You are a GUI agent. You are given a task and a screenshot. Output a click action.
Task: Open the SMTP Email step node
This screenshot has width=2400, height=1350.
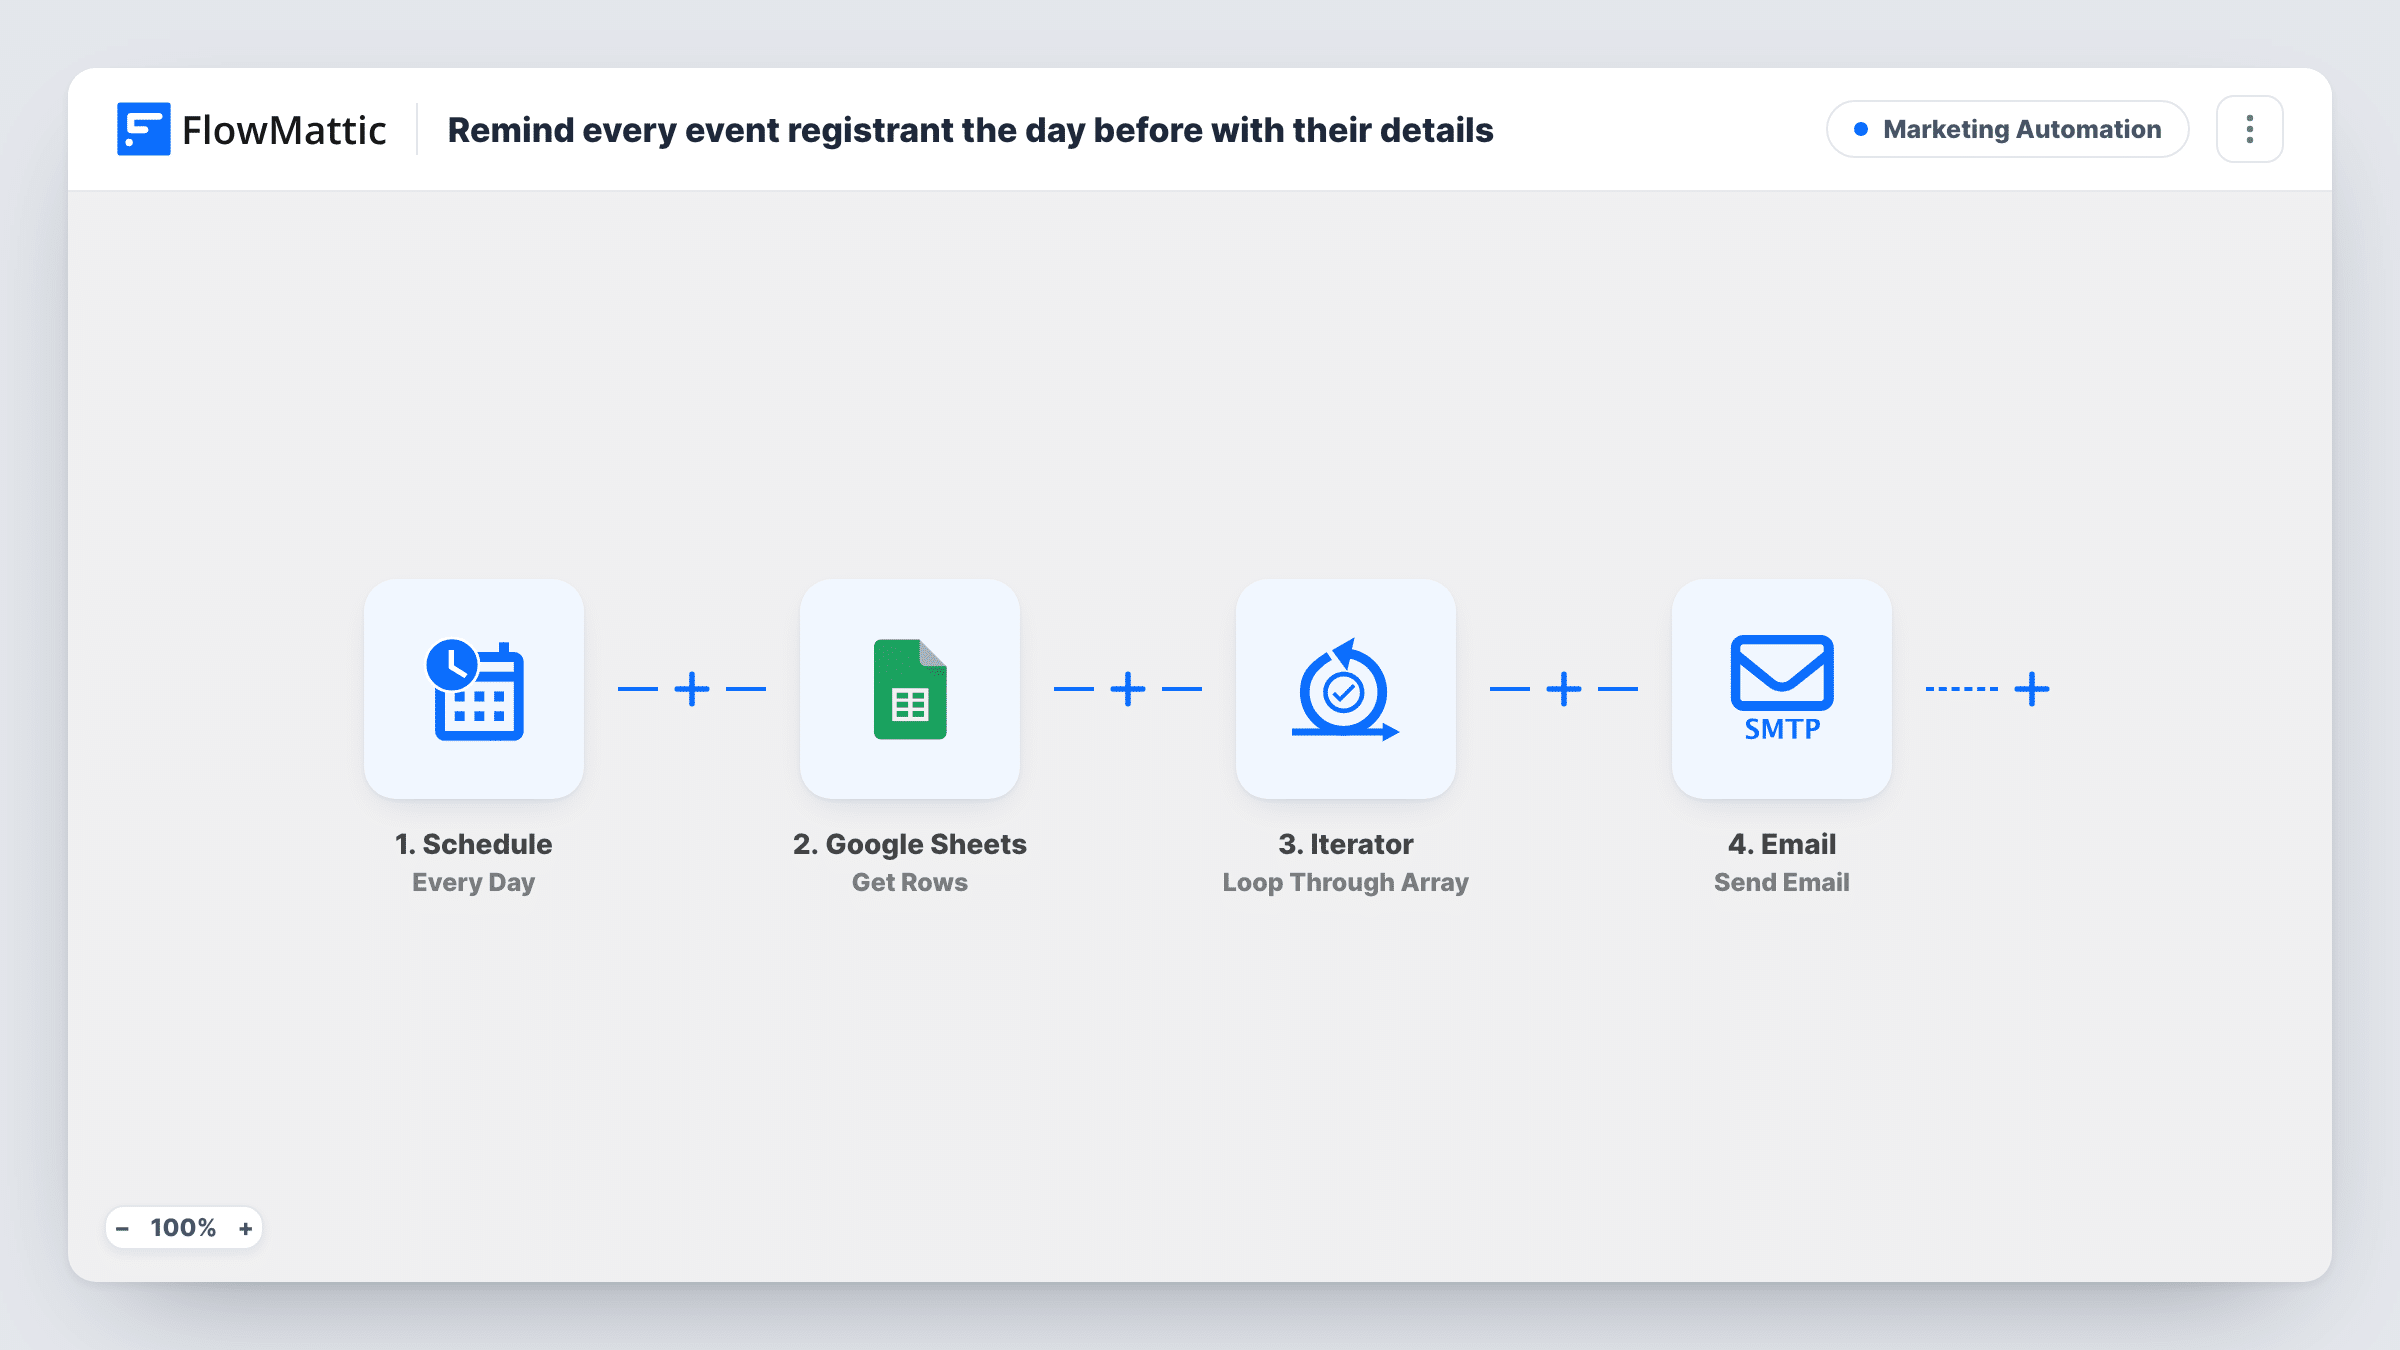pos(1782,689)
